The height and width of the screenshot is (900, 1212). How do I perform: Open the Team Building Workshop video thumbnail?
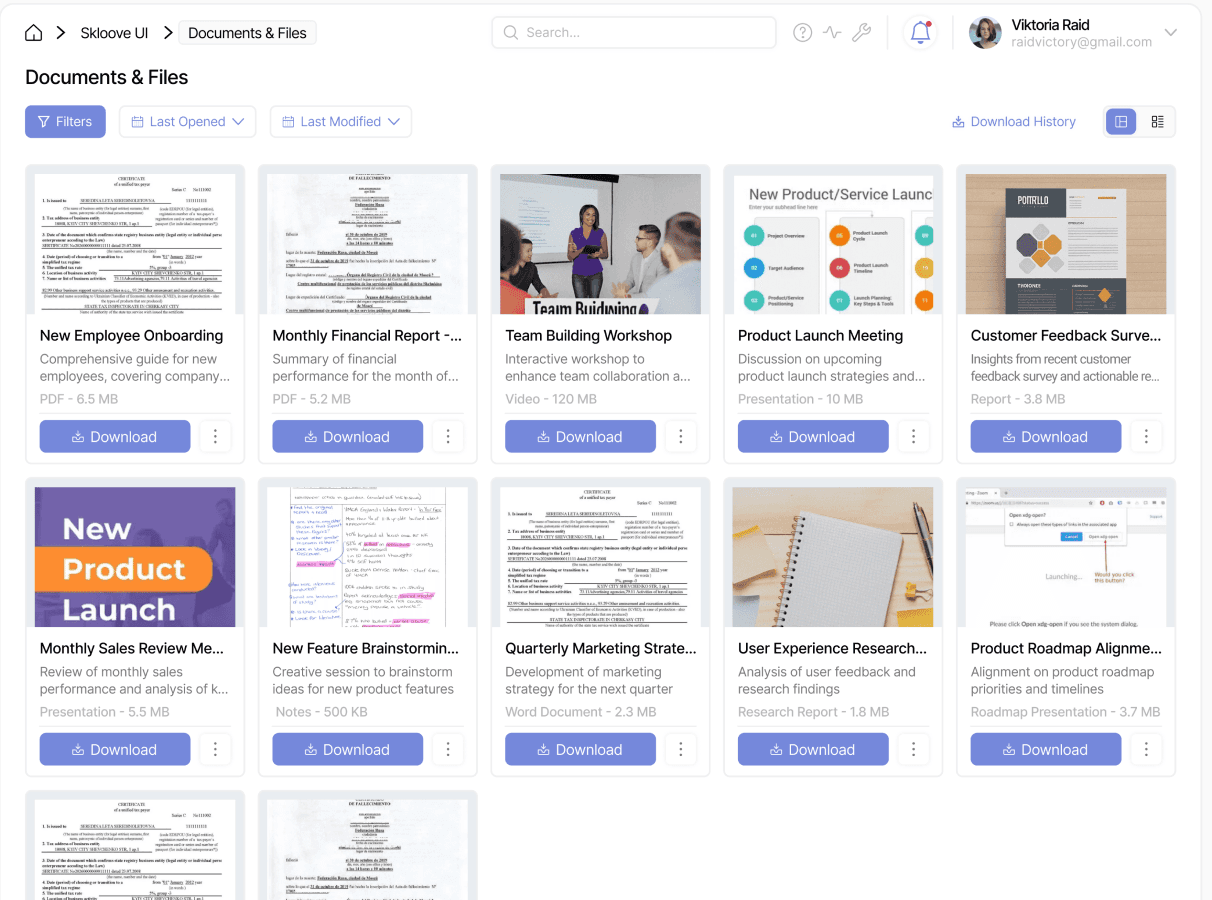pos(600,244)
